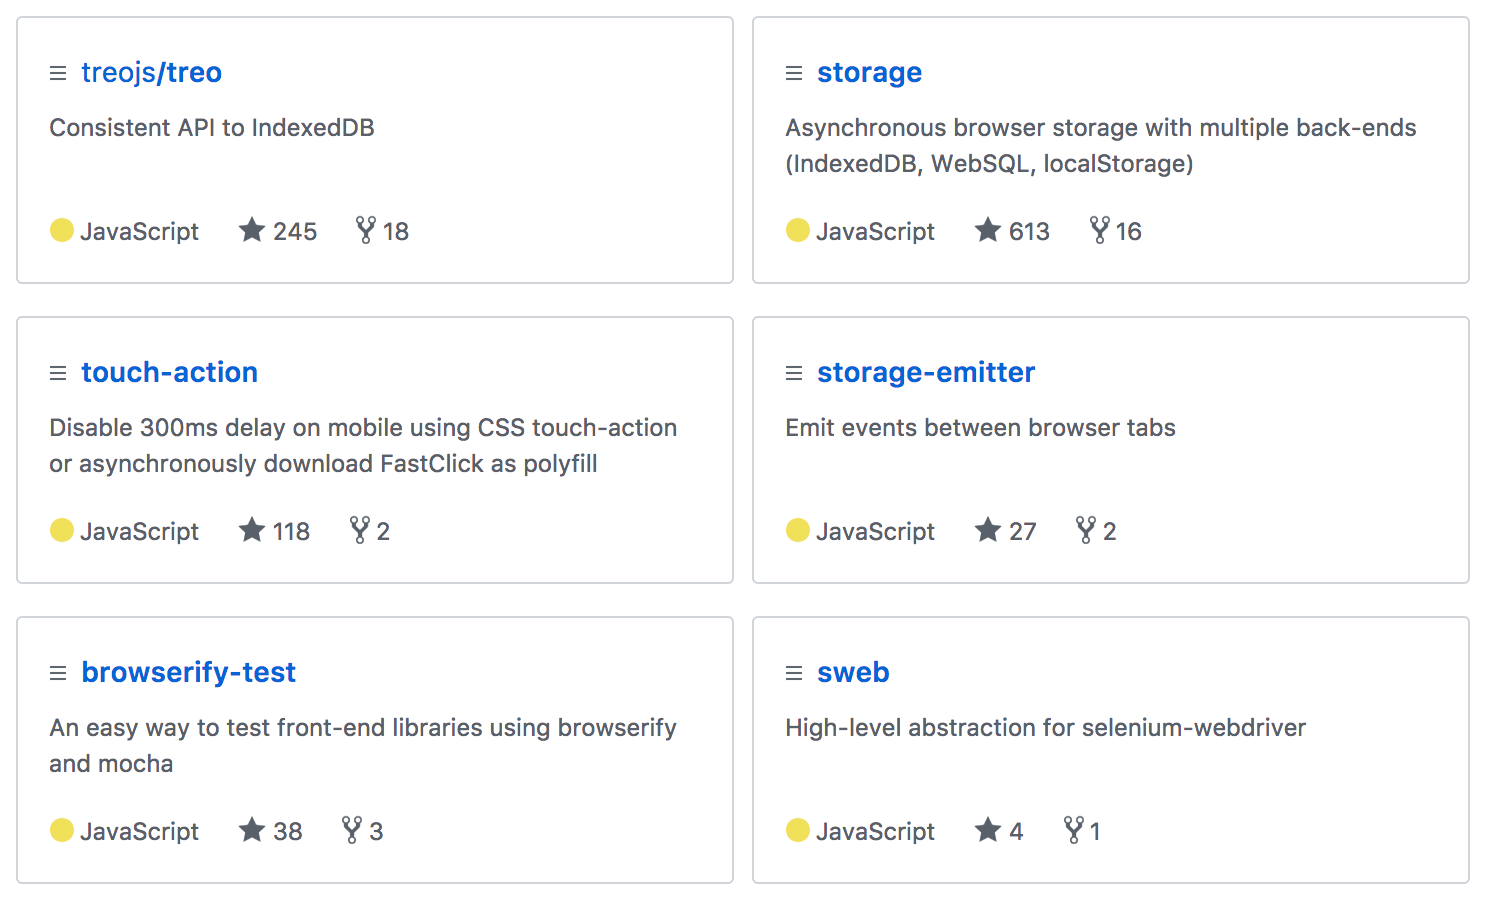Open the storage-emitter repository
1506x910 pixels.
(x=926, y=372)
